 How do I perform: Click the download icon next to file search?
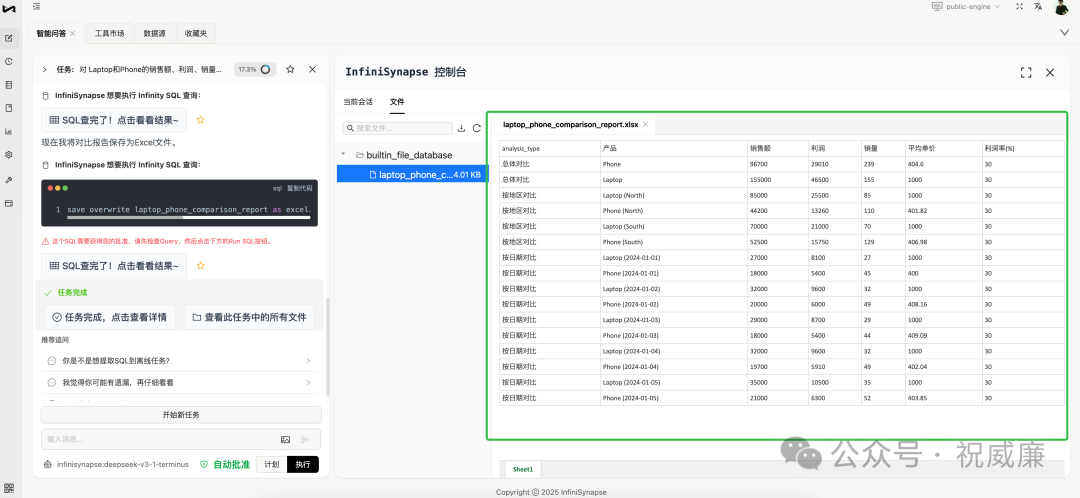click(x=461, y=128)
